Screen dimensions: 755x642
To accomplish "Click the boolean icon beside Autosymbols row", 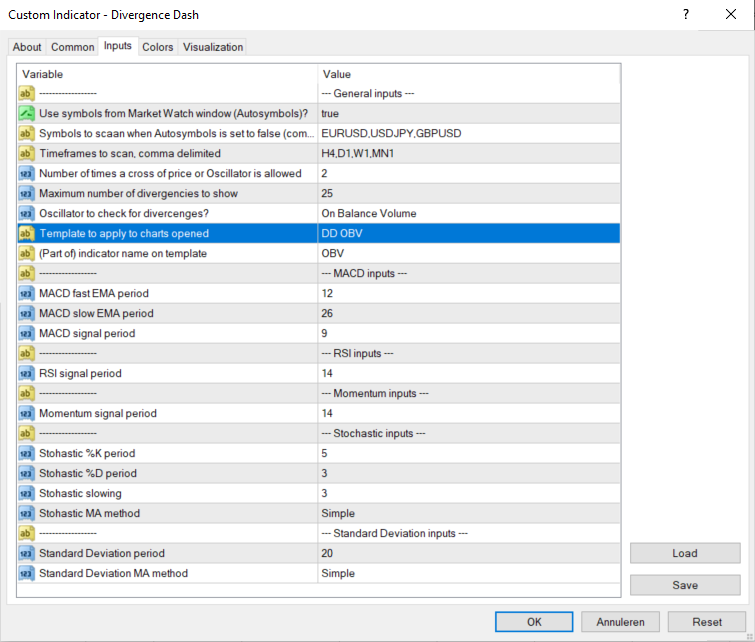I will click(x=27, y=114).
